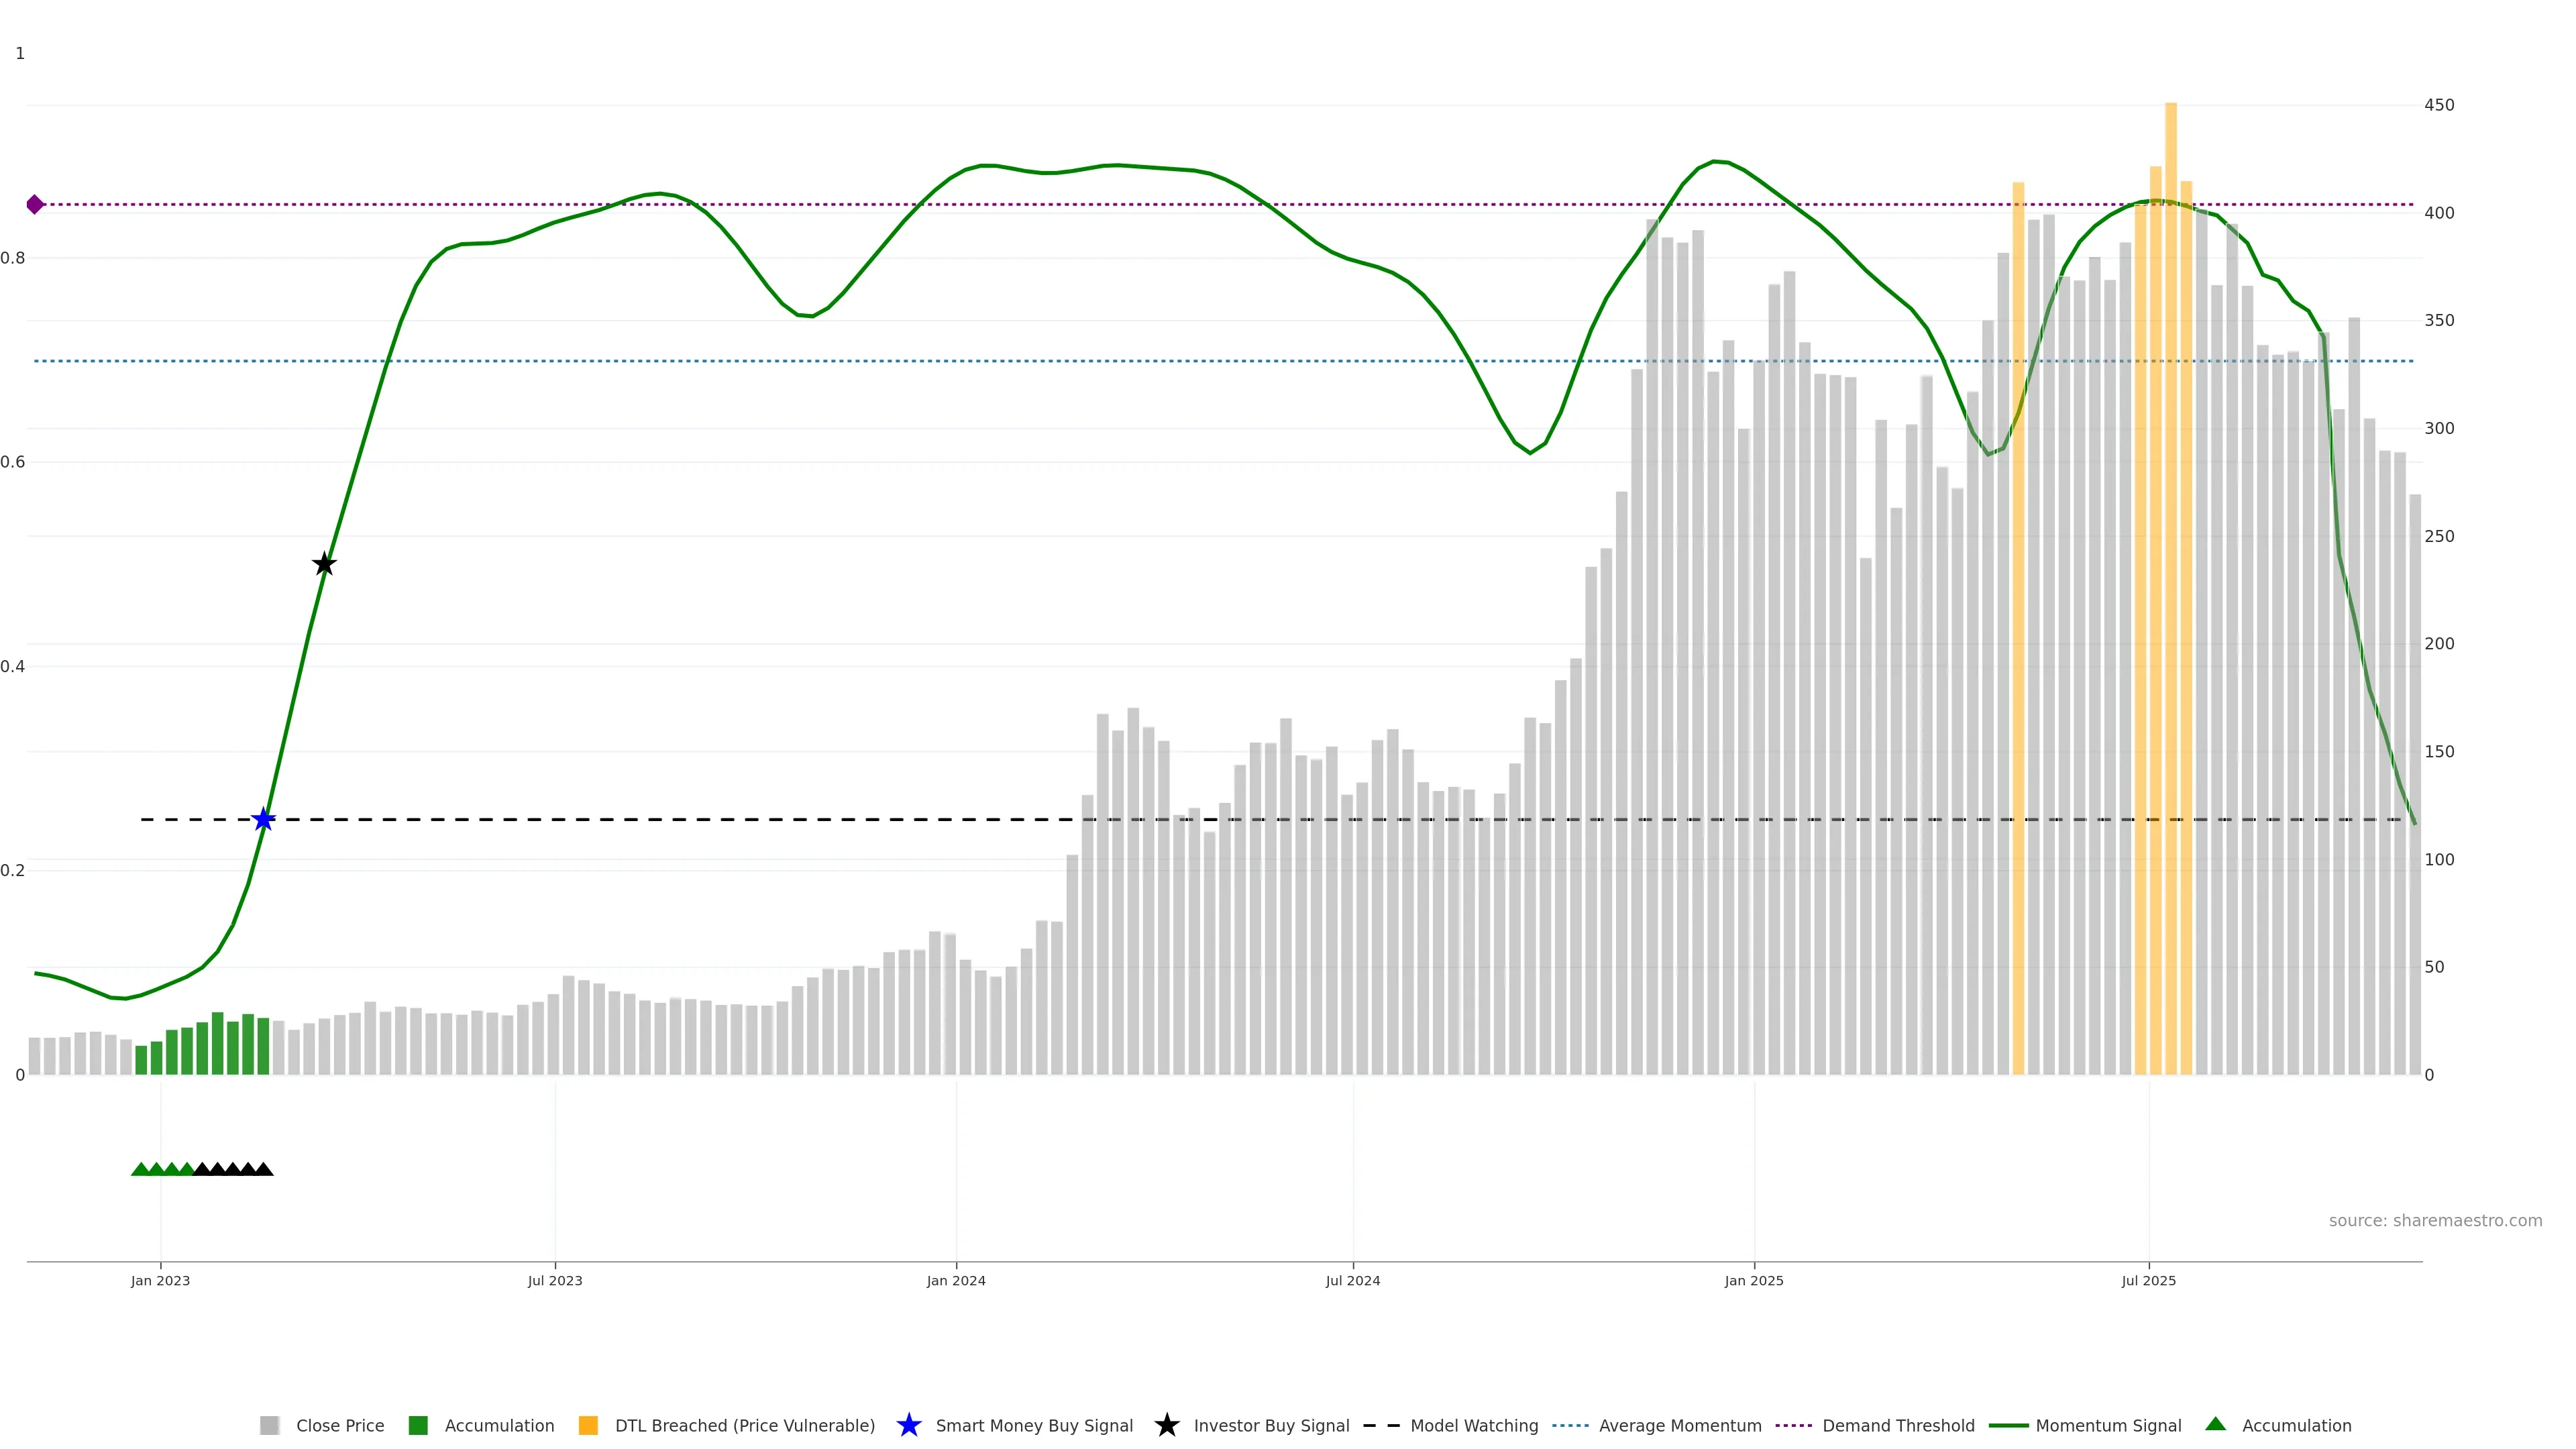The image size is (2576, 1449).
Task: Click the black Investor Buy star on the momentum line
Action: pyautogui.click(x=324, y=565)
